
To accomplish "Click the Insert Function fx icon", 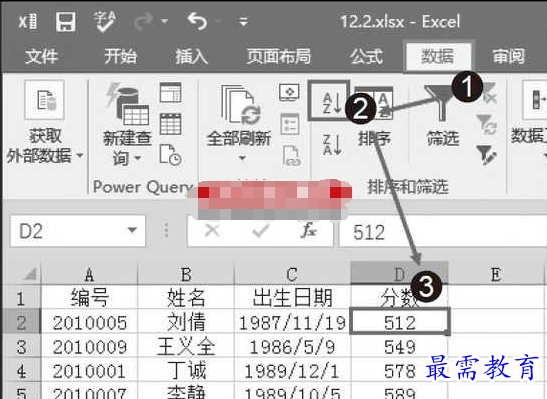I will 309,231.
